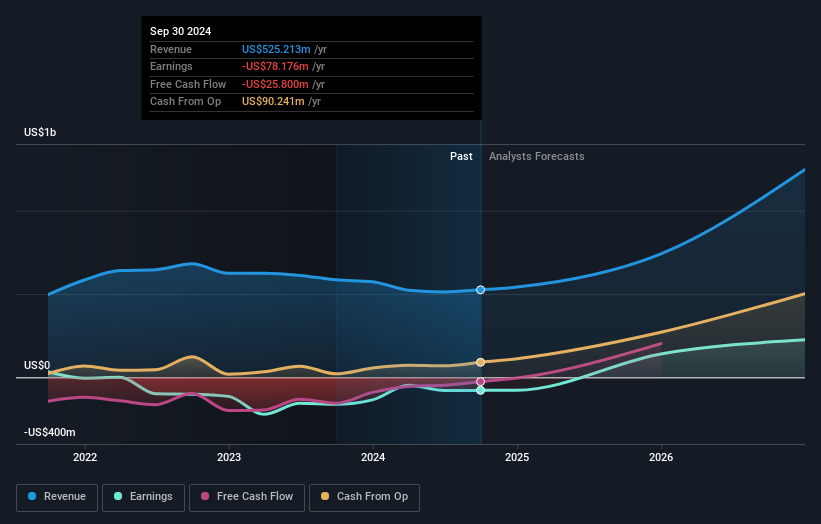Click the US$0 y-axis label
The image size is (821, 524).
(x=37, y=365)
